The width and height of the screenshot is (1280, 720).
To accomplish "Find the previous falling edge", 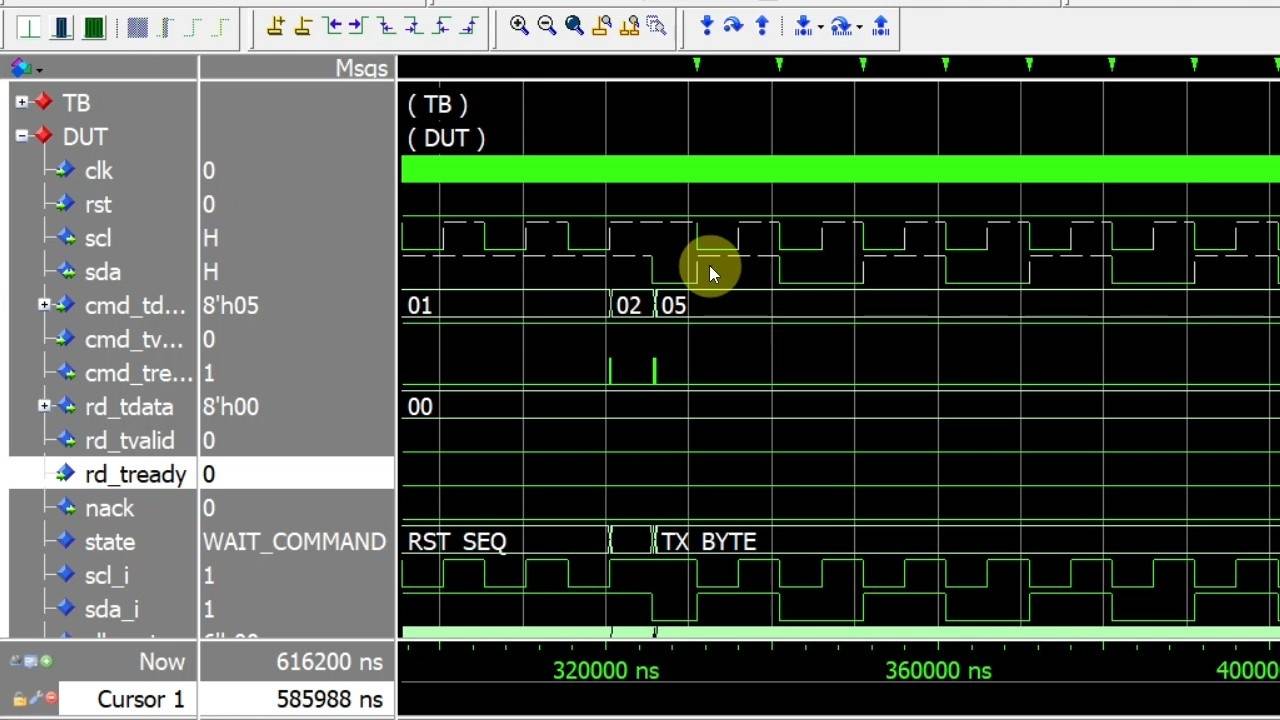I will [386, 27].
